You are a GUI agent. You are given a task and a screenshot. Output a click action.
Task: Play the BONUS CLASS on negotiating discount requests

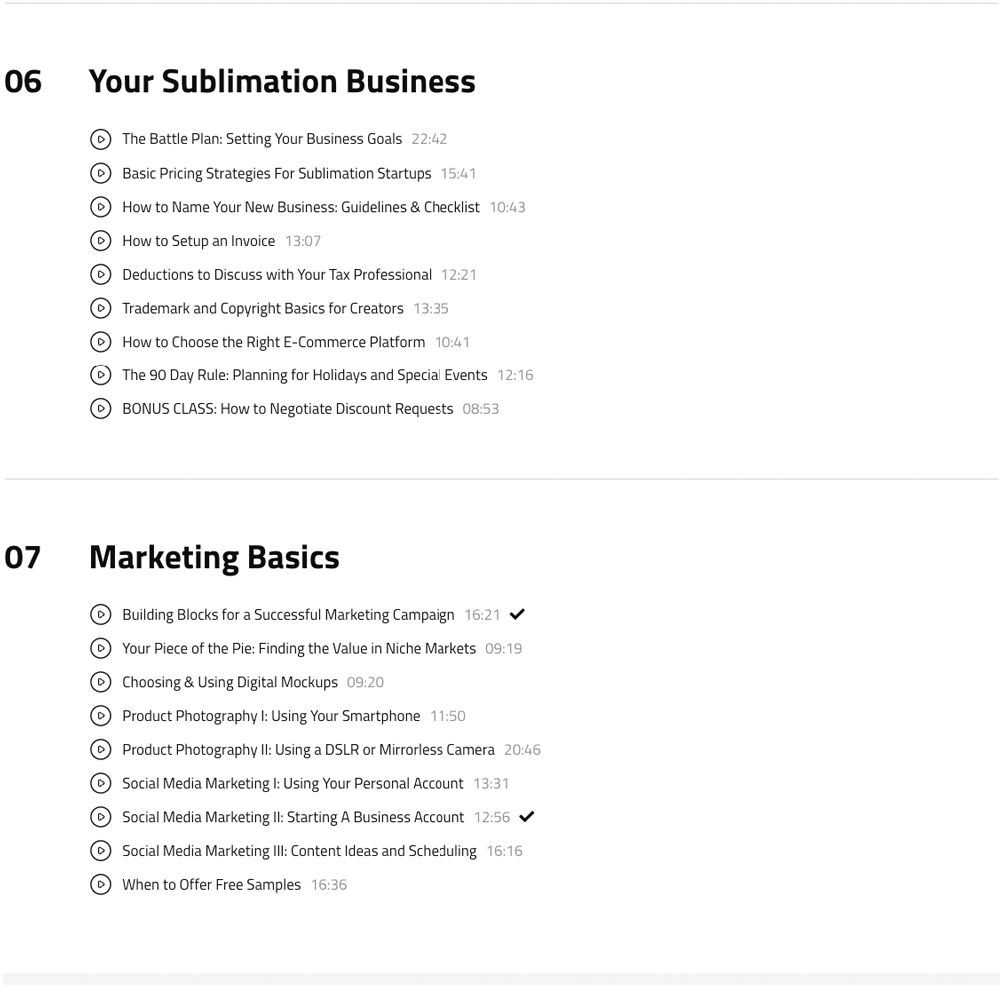tap(100, 408)
